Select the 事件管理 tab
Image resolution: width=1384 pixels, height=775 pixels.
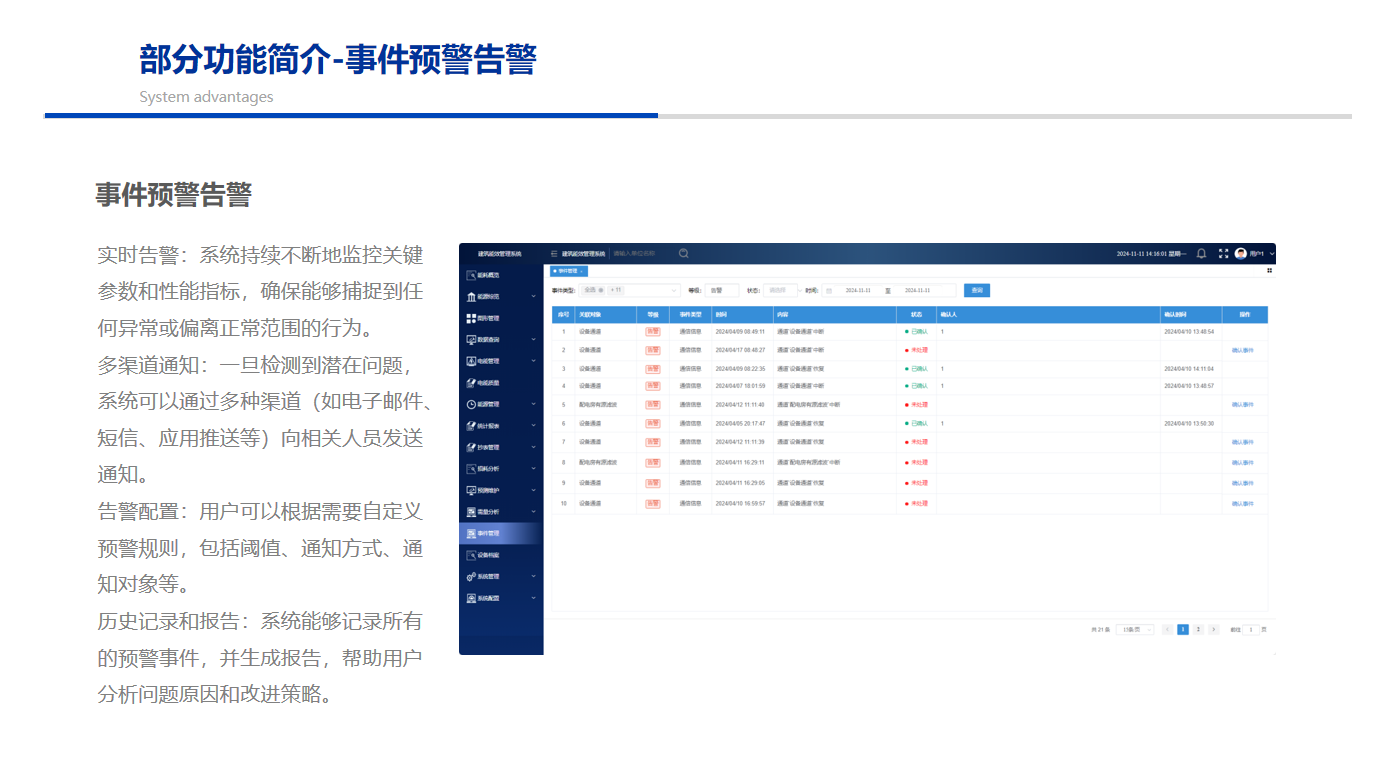[x=566, y=271]
